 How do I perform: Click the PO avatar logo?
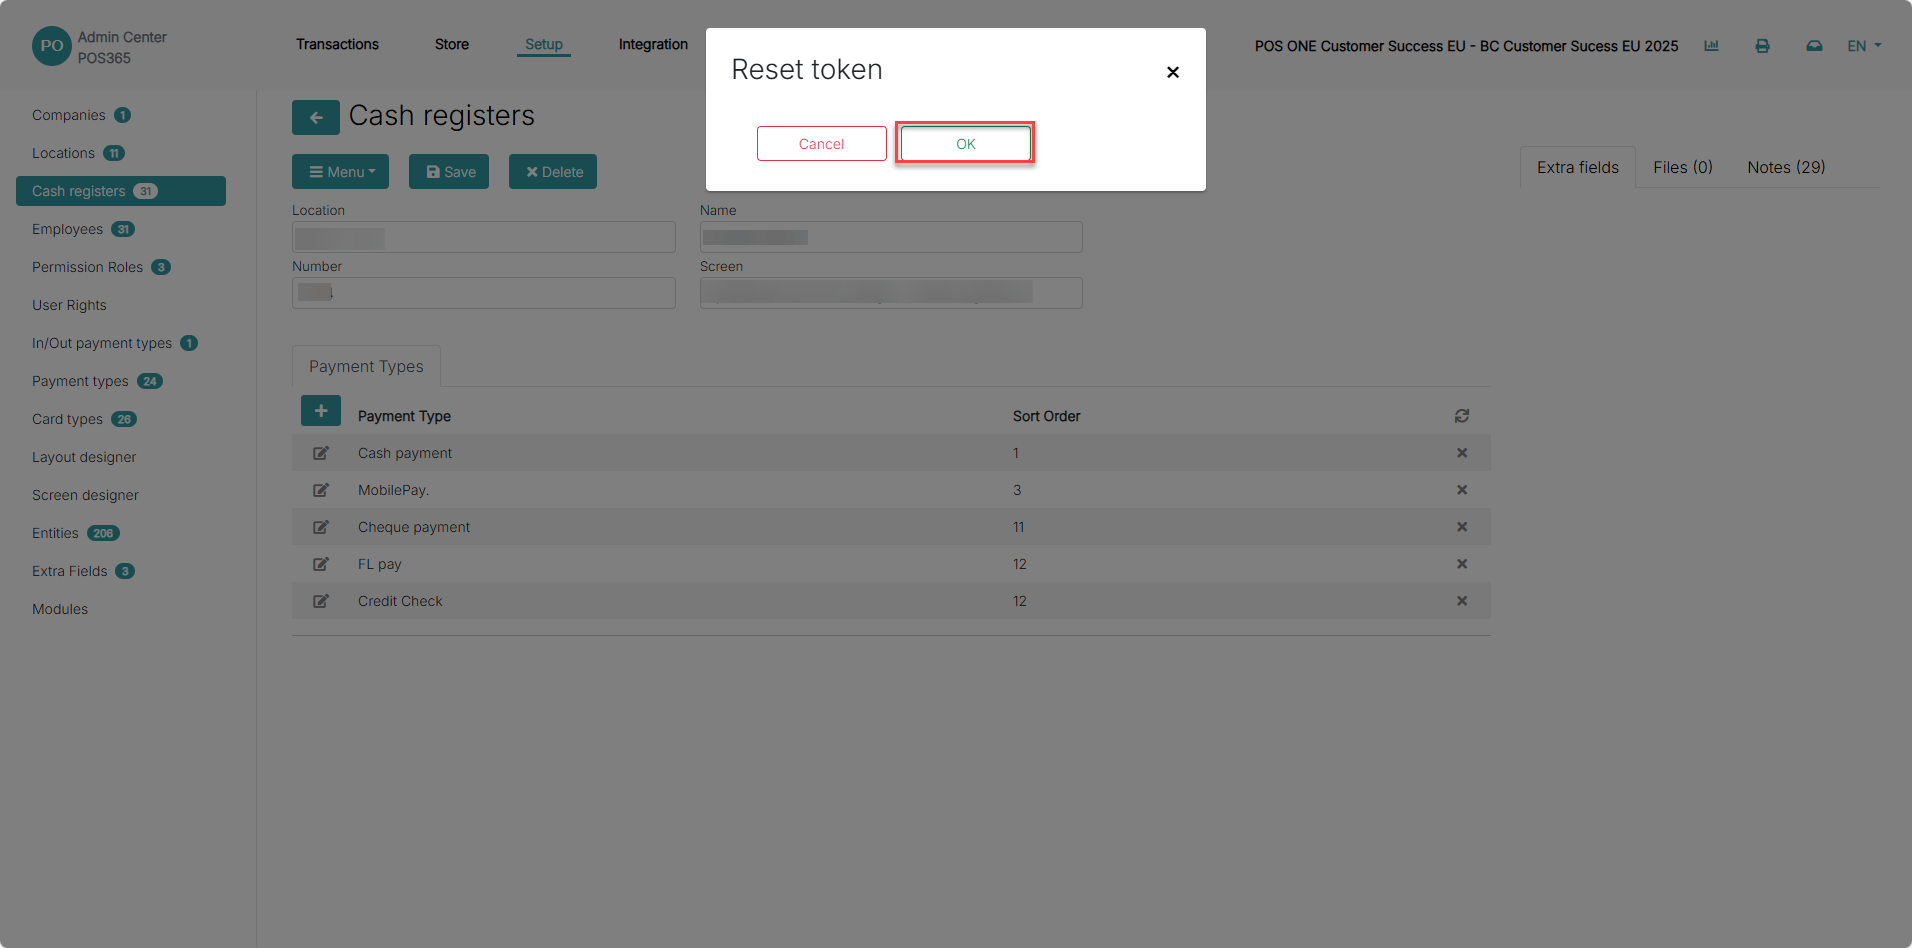point(52,46)
